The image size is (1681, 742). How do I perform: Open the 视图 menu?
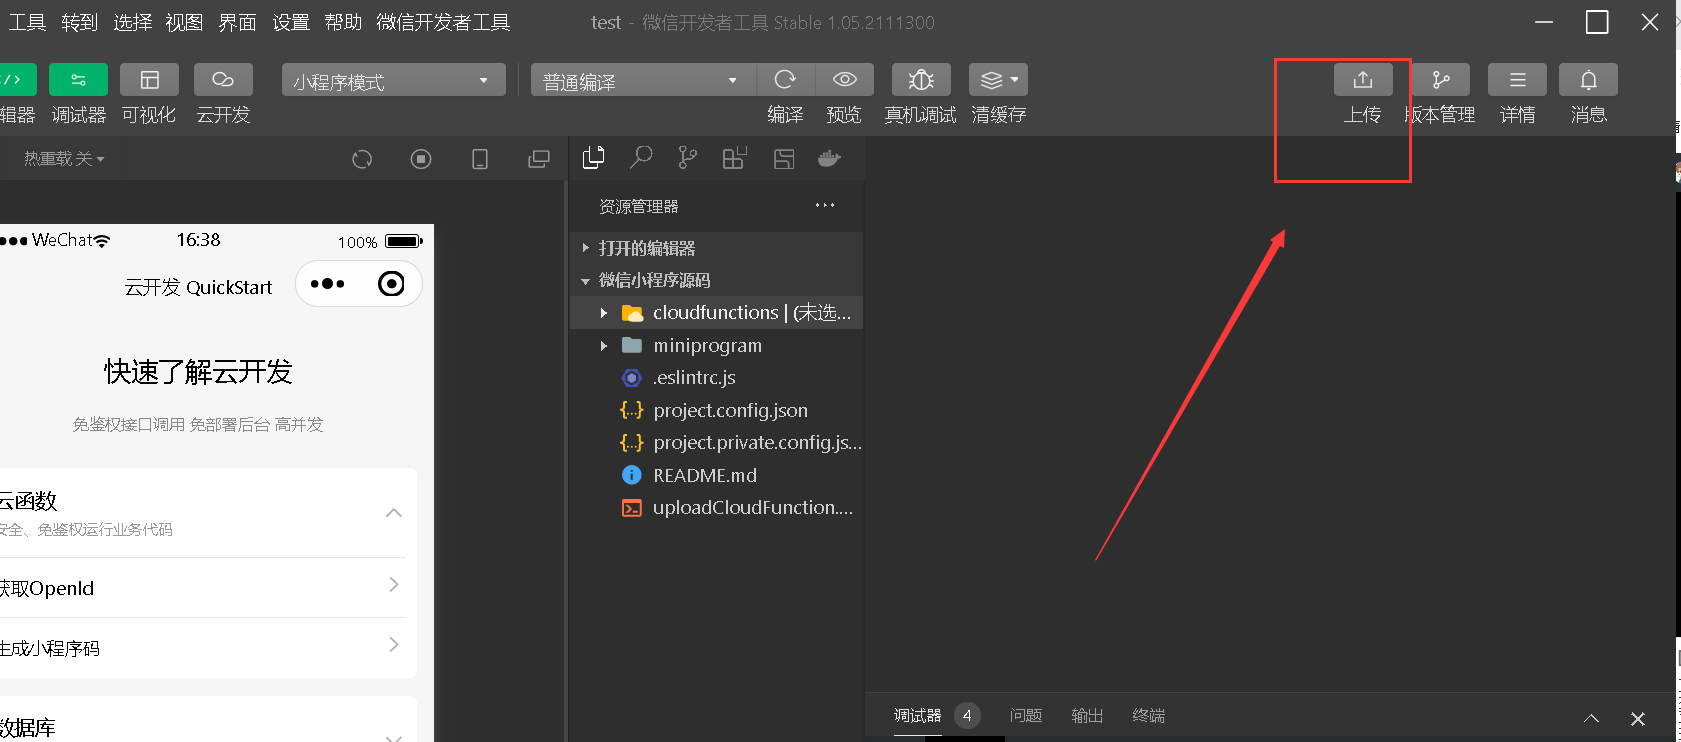point(184,22)
